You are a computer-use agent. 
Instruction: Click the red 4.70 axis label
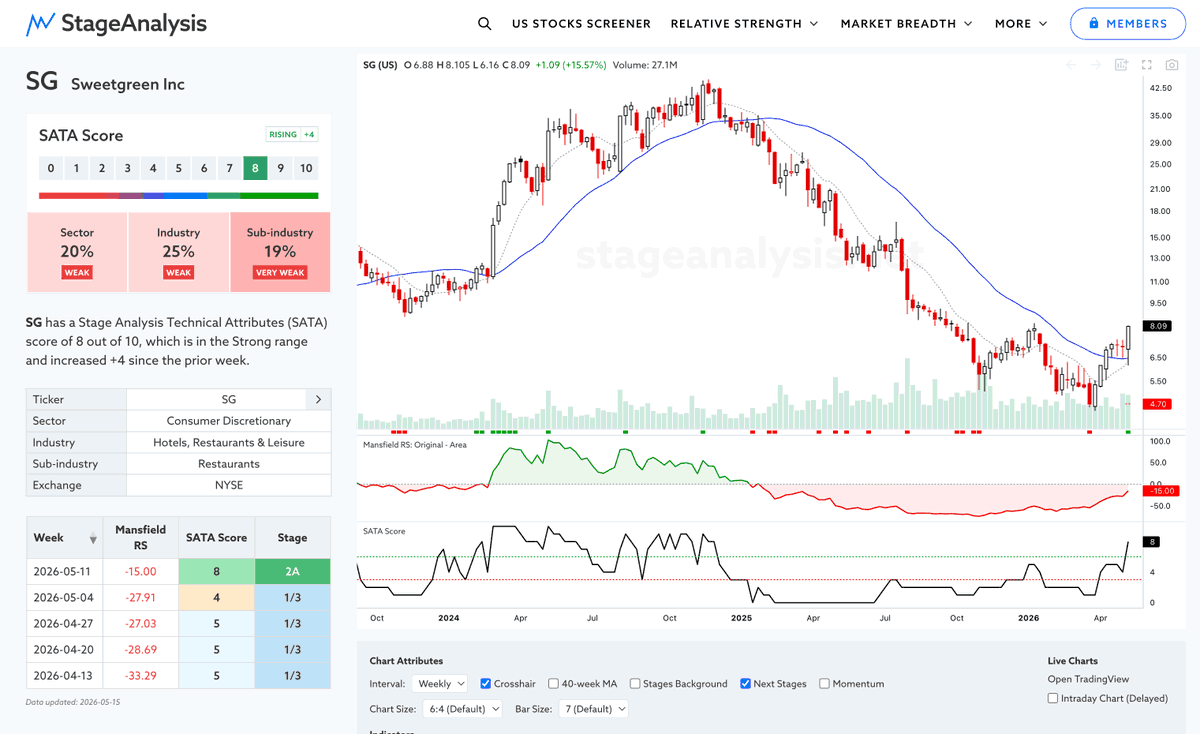(x=1159, y=404)
